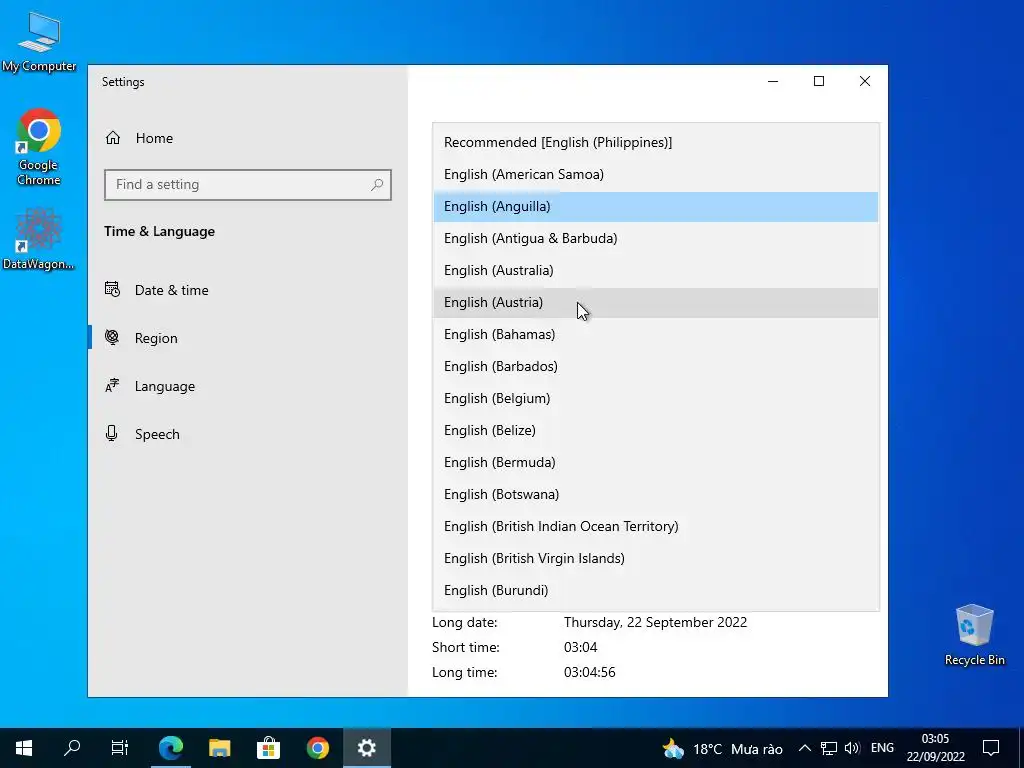Image resolution: width=1024 pixels, height=768 pixels.
Task: Show hidden system tray icons
Action: pos(805,748)
